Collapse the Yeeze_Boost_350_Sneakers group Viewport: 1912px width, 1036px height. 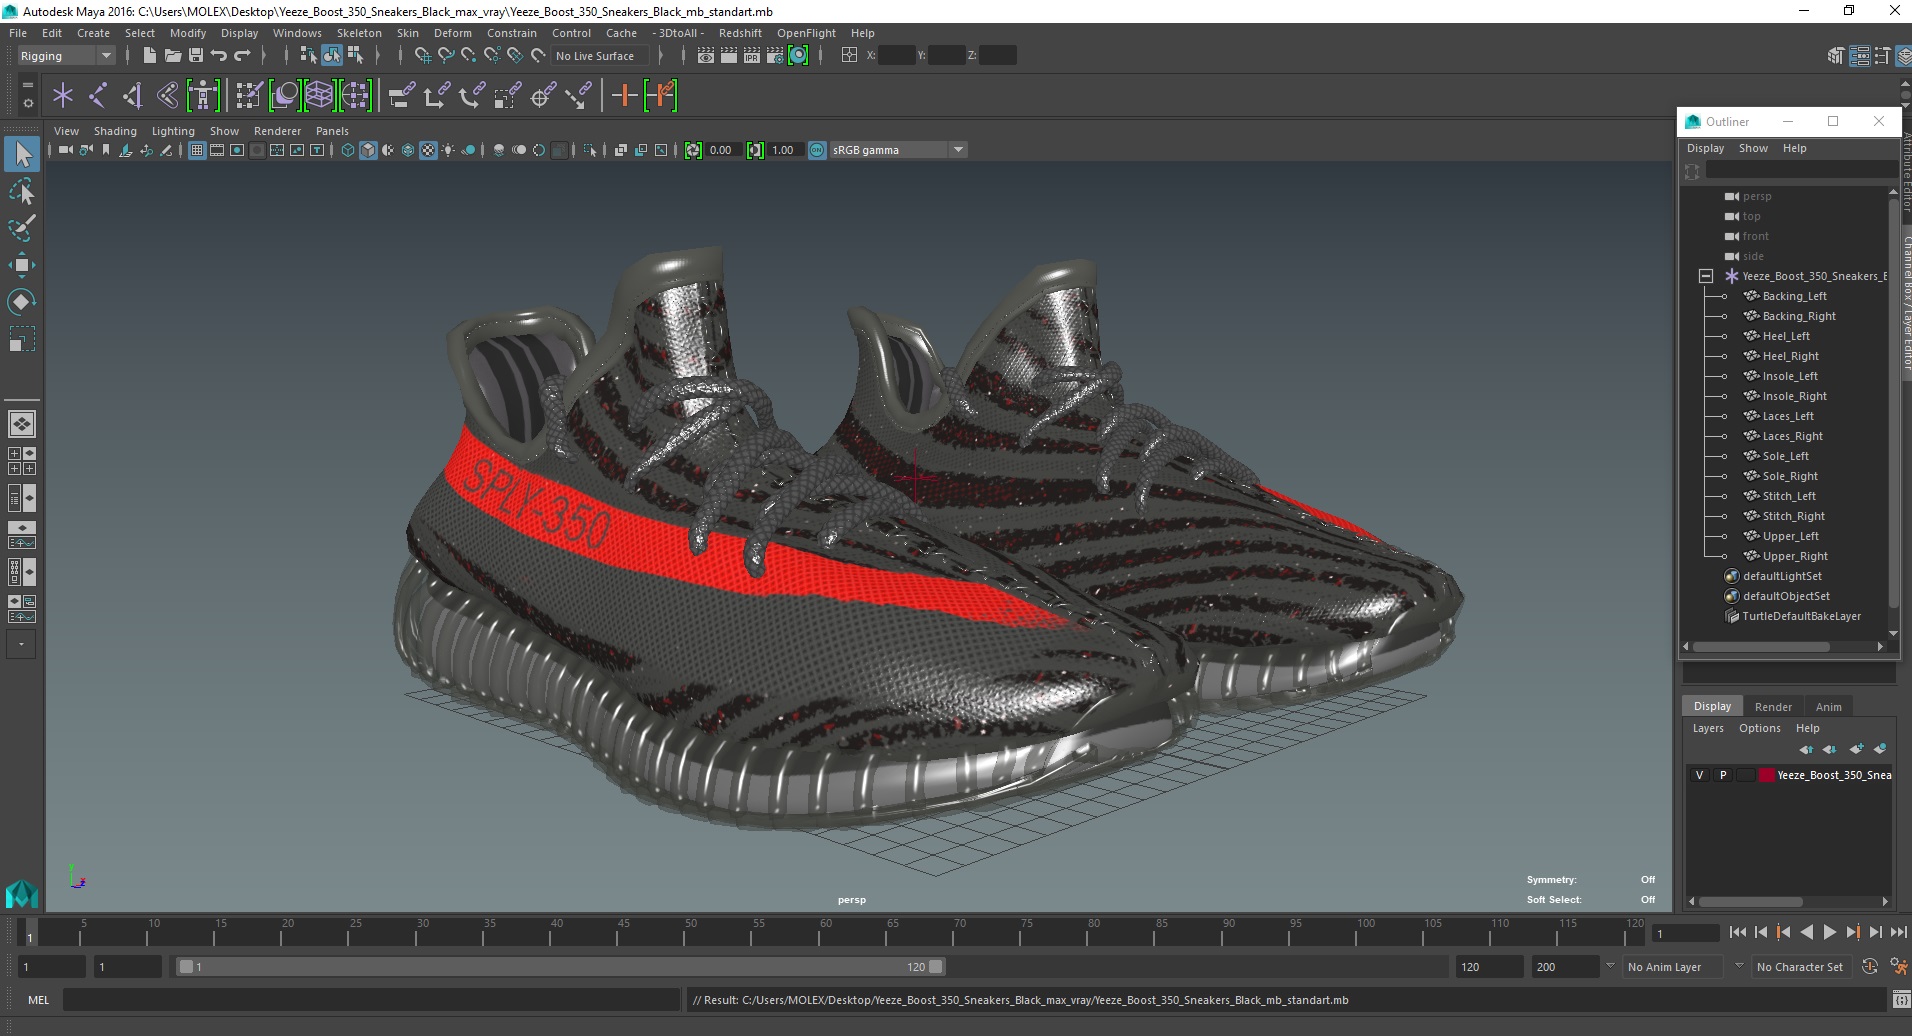click(1706, 276)
